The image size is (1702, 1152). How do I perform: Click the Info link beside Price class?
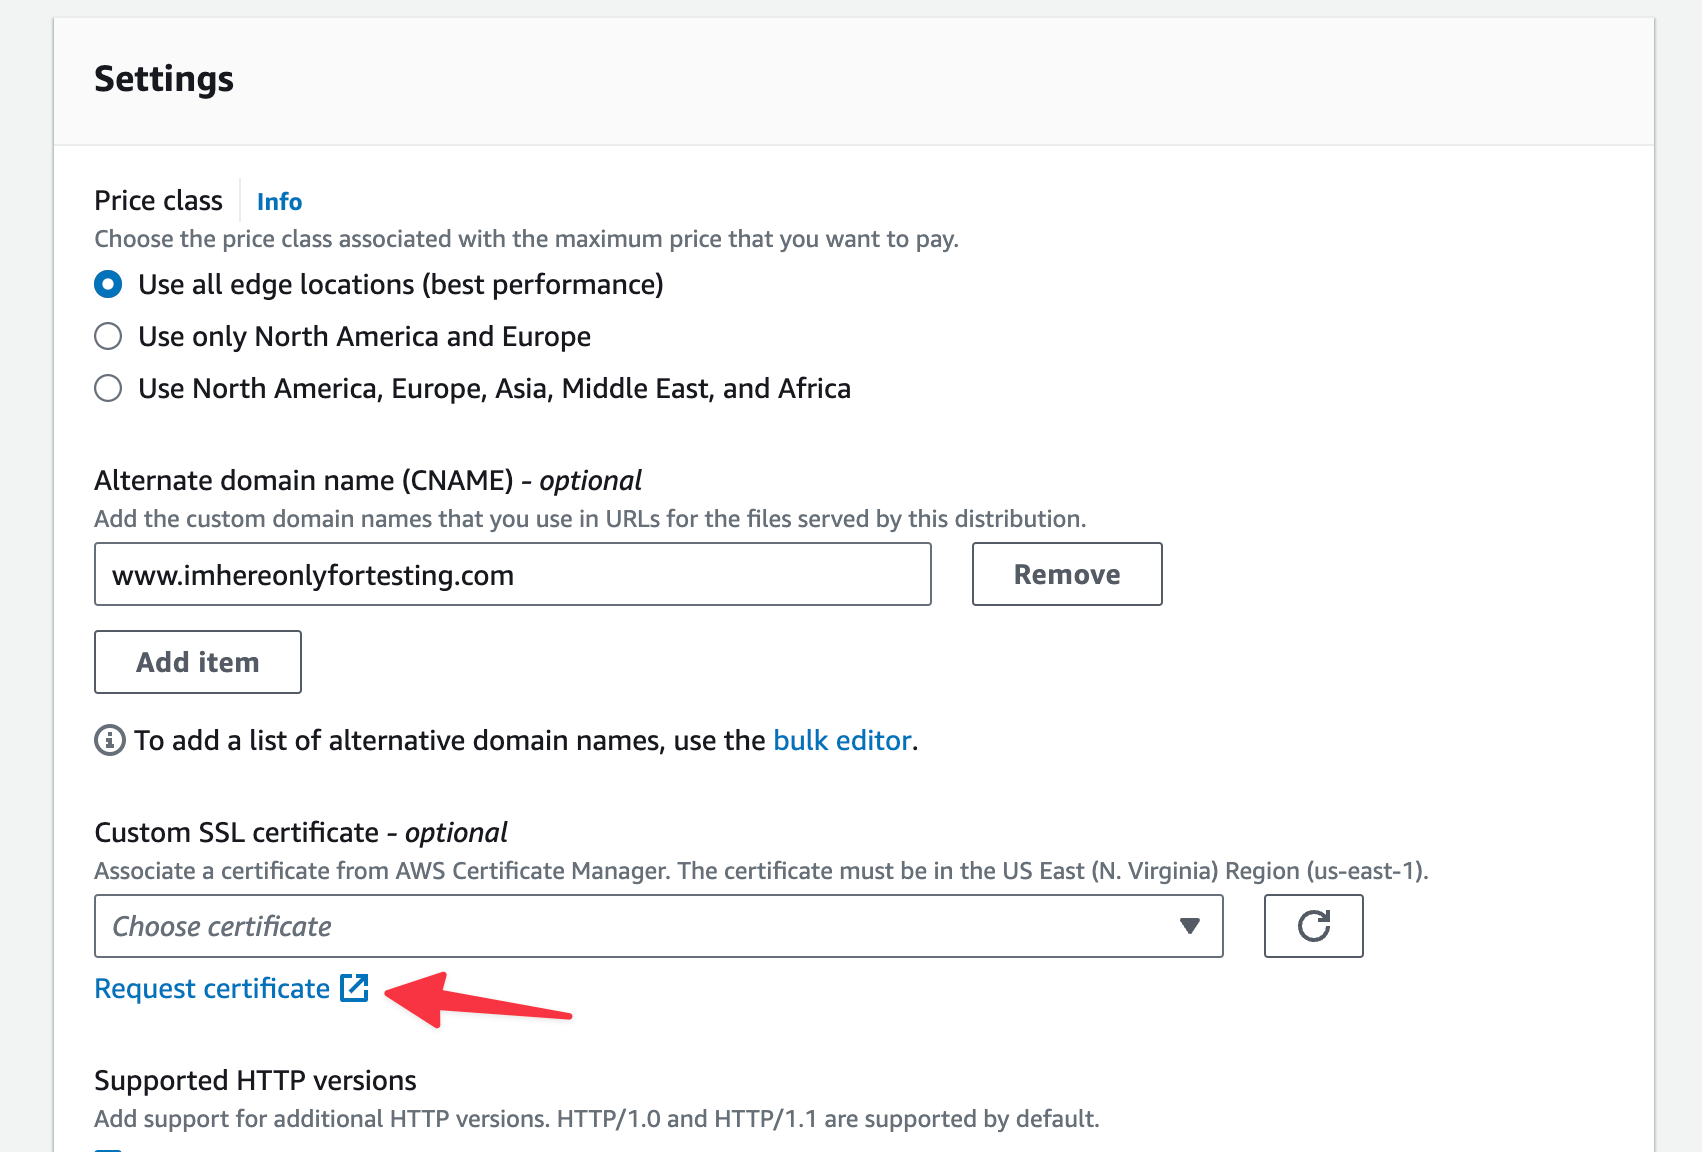pos(279,202)
